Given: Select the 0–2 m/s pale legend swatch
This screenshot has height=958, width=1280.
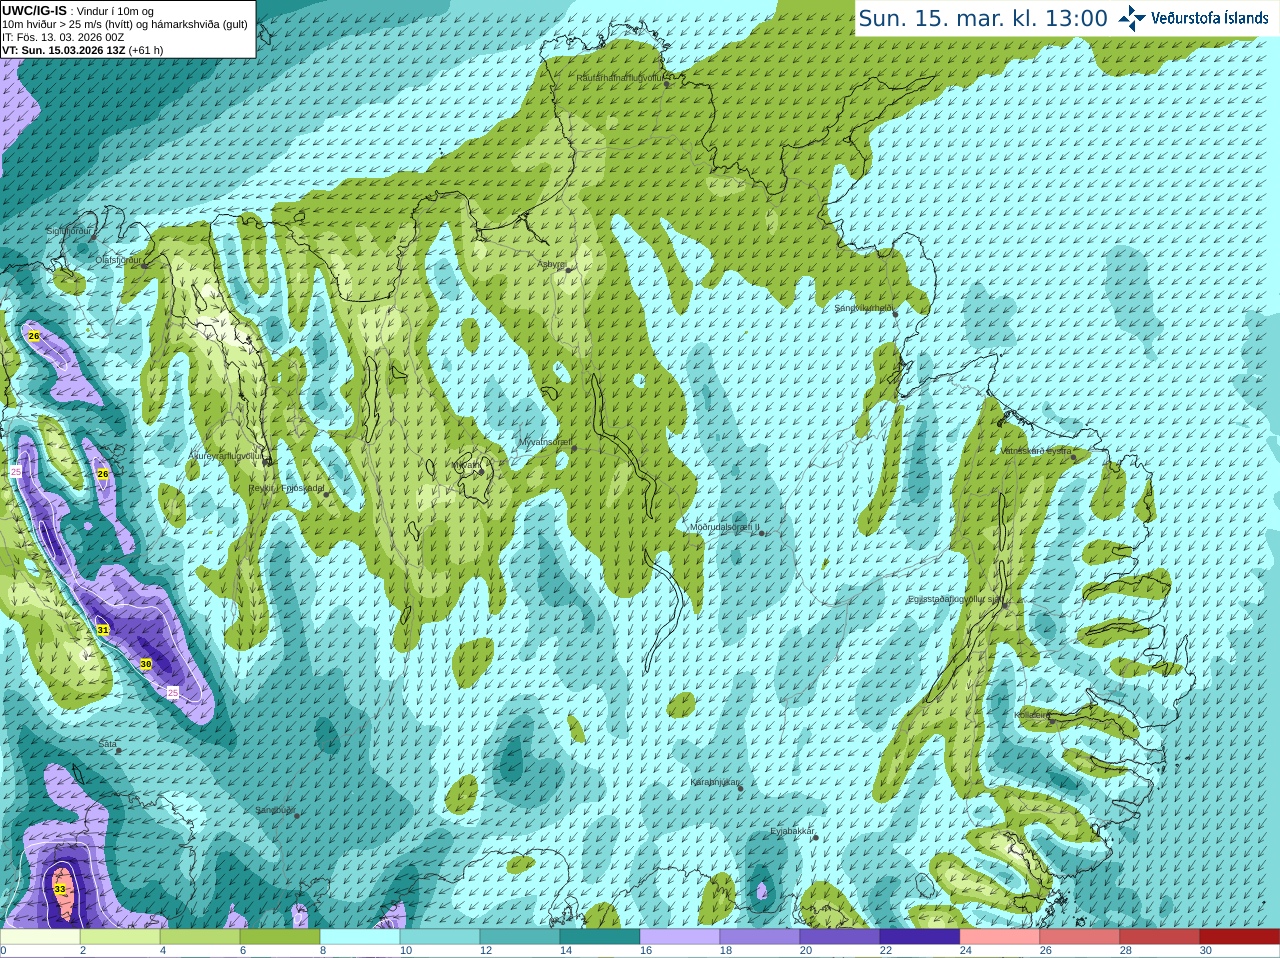Looking at the screenshot, I should coord(40,937).
